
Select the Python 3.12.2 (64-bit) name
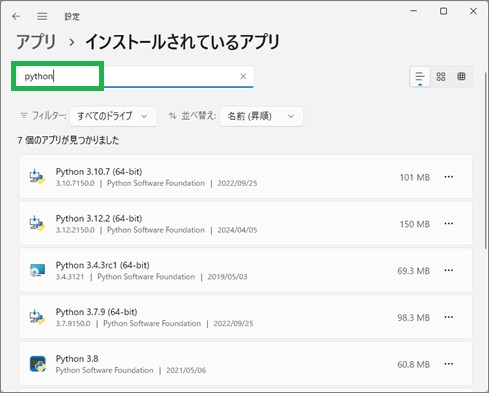coord(99,218)
